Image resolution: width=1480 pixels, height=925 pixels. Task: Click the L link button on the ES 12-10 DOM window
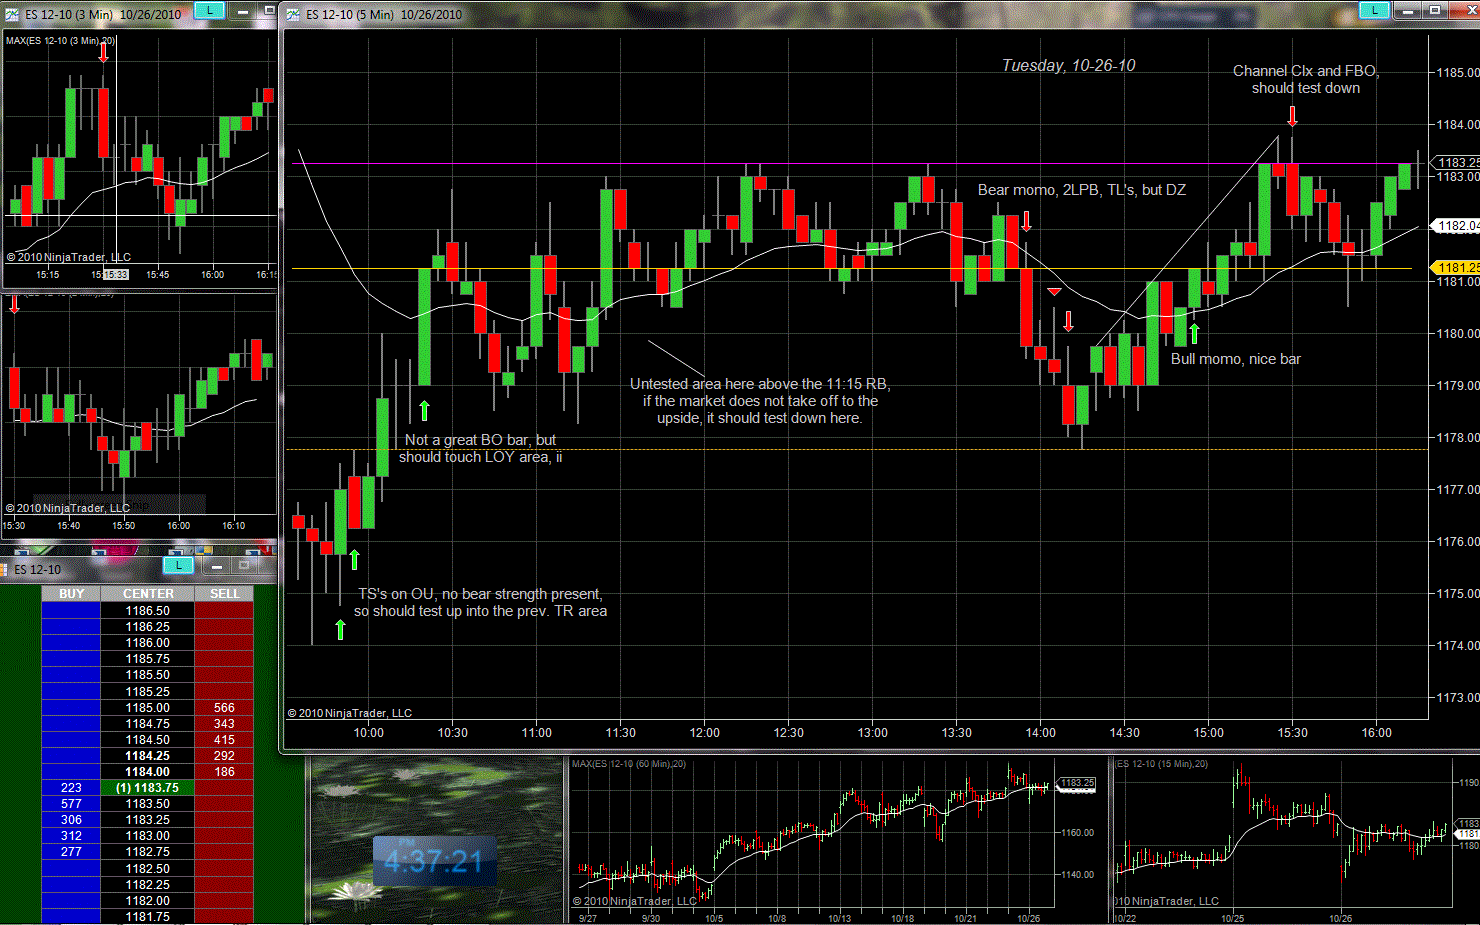point(178,566)
